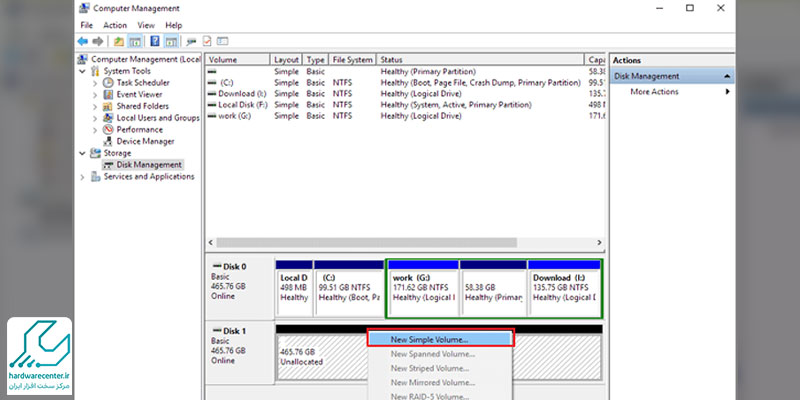The width and height of the screenshot is (800, 400).
Task: Open Help via blue question mark icon
Action: click(x=155, y=41)
